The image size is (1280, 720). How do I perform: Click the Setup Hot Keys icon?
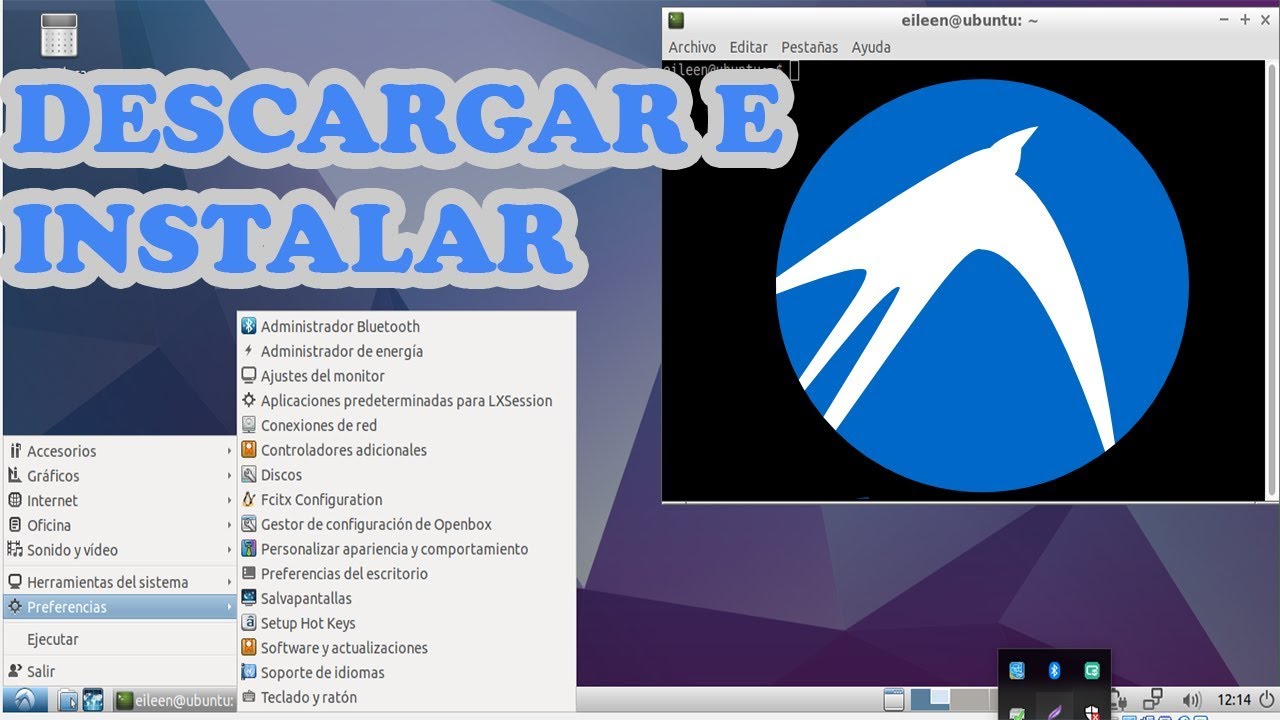(x=250, y=623)
